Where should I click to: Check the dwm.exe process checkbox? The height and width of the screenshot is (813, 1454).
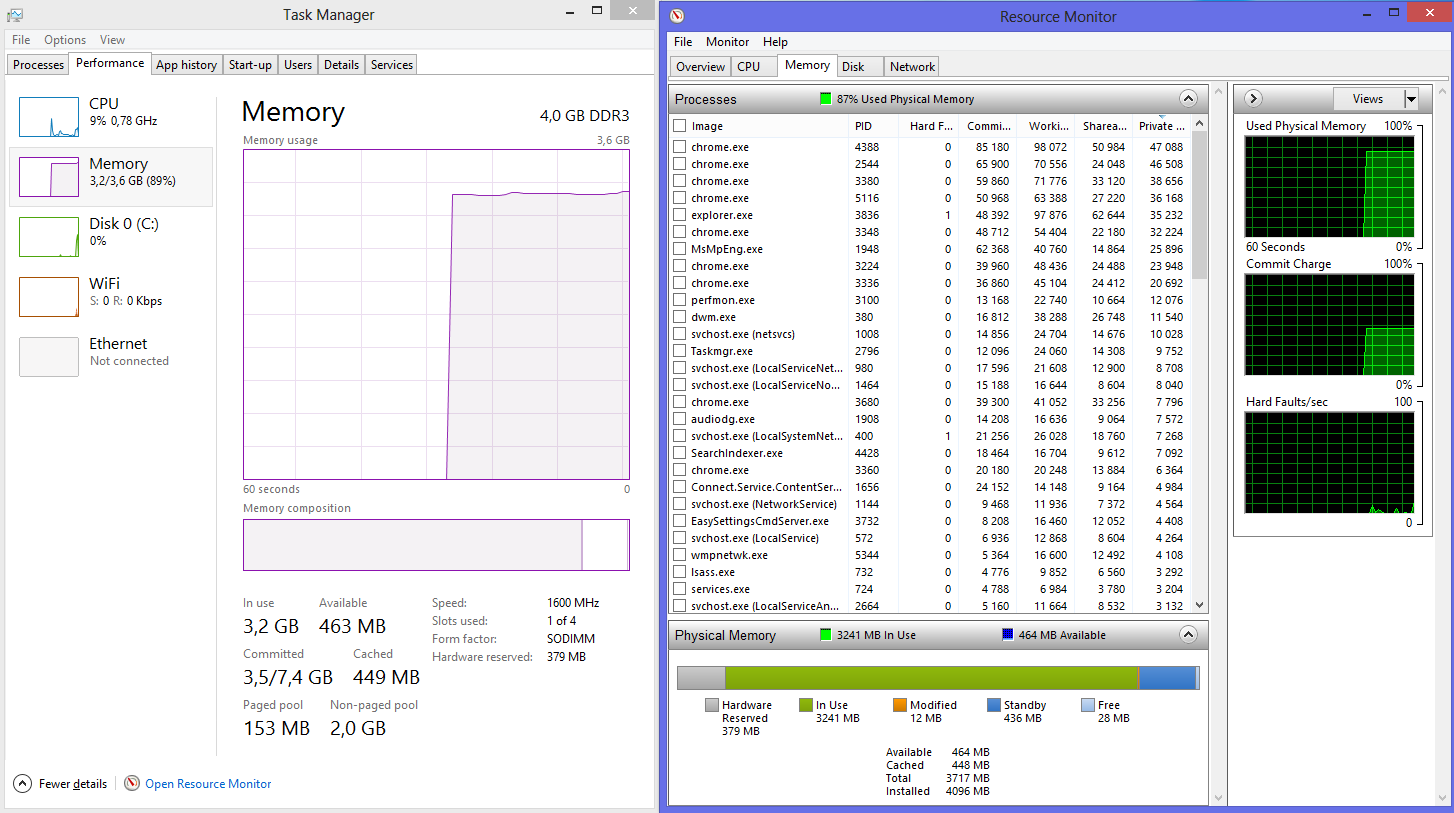pos(680,317)
